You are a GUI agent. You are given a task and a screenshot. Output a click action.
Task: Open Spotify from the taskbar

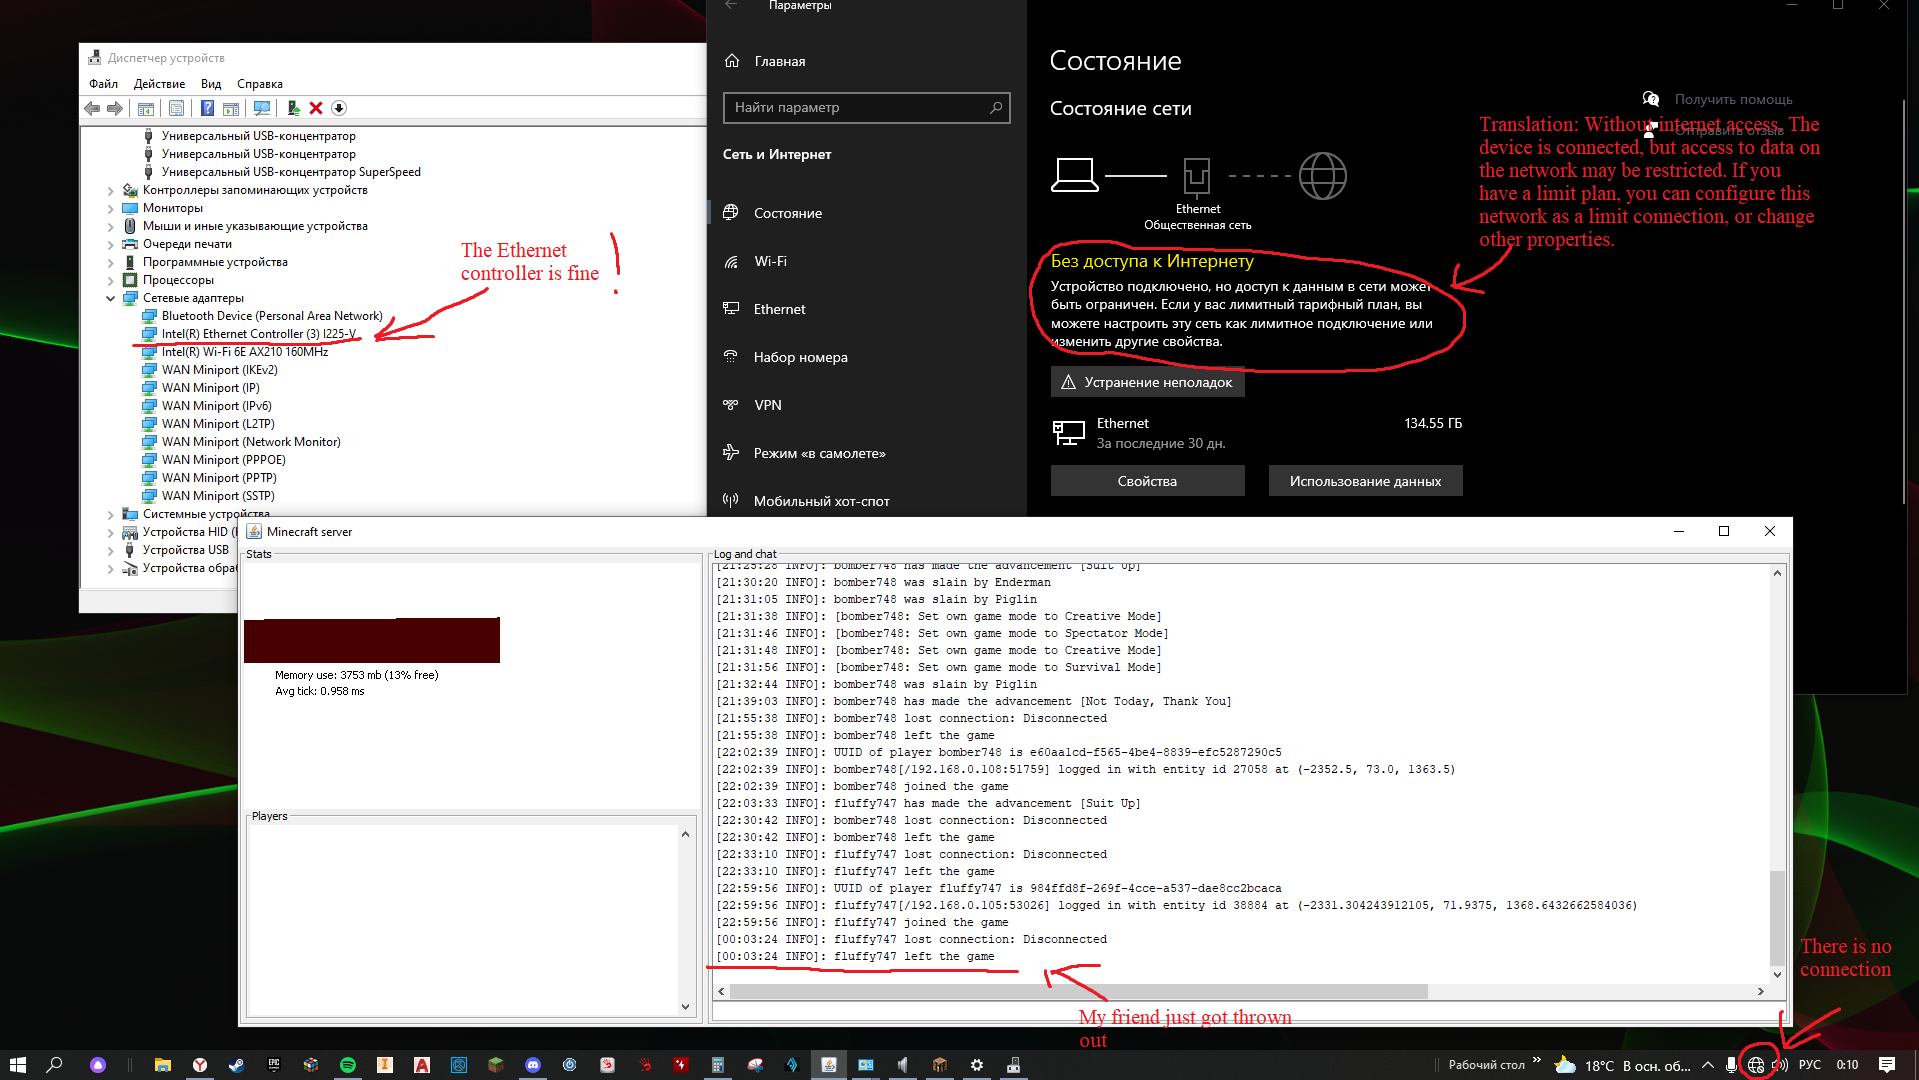(348, 1065)
